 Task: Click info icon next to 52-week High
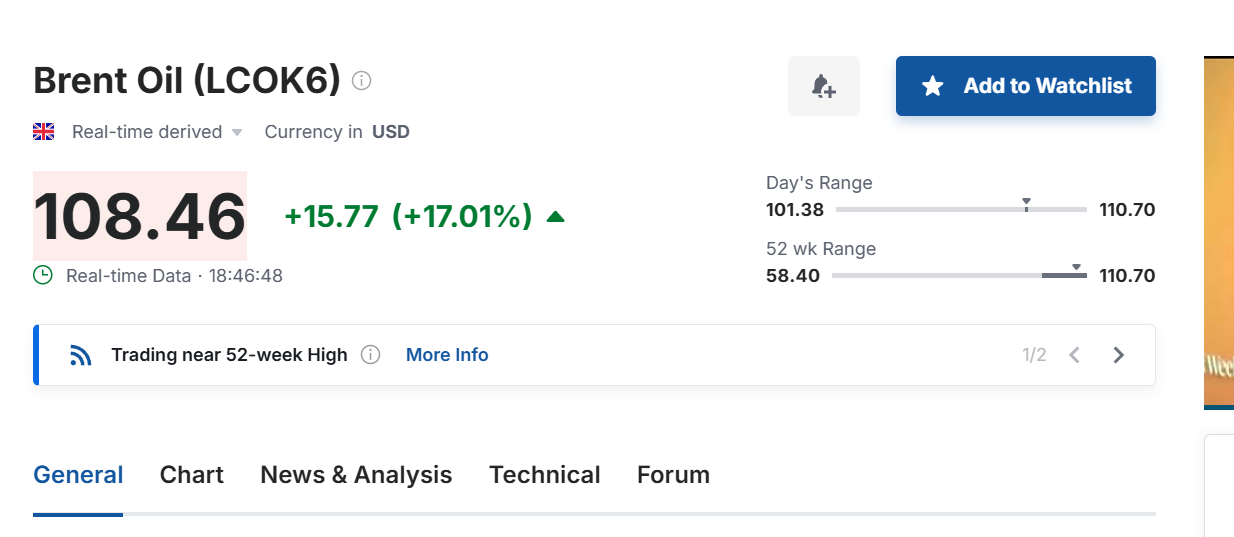point(370,355)
